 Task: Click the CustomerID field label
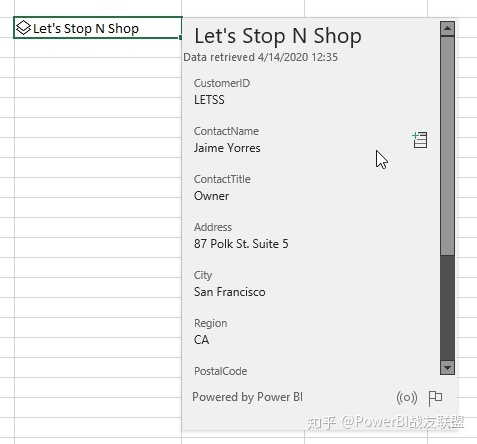coord(222,83)
